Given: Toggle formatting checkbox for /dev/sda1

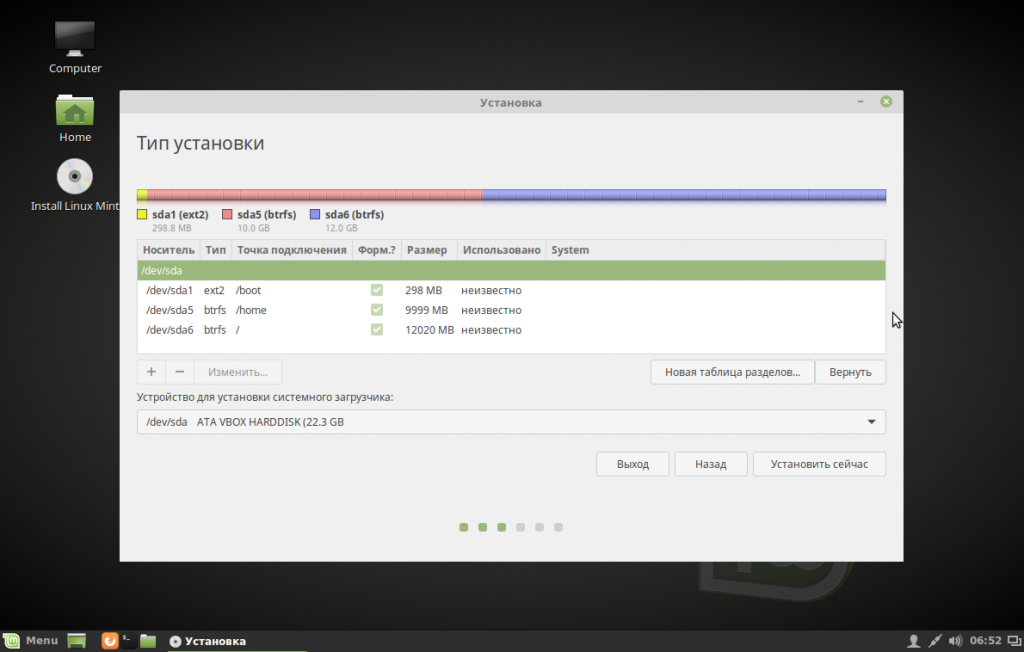Looking at the screenshot, I should coord(377,290).
